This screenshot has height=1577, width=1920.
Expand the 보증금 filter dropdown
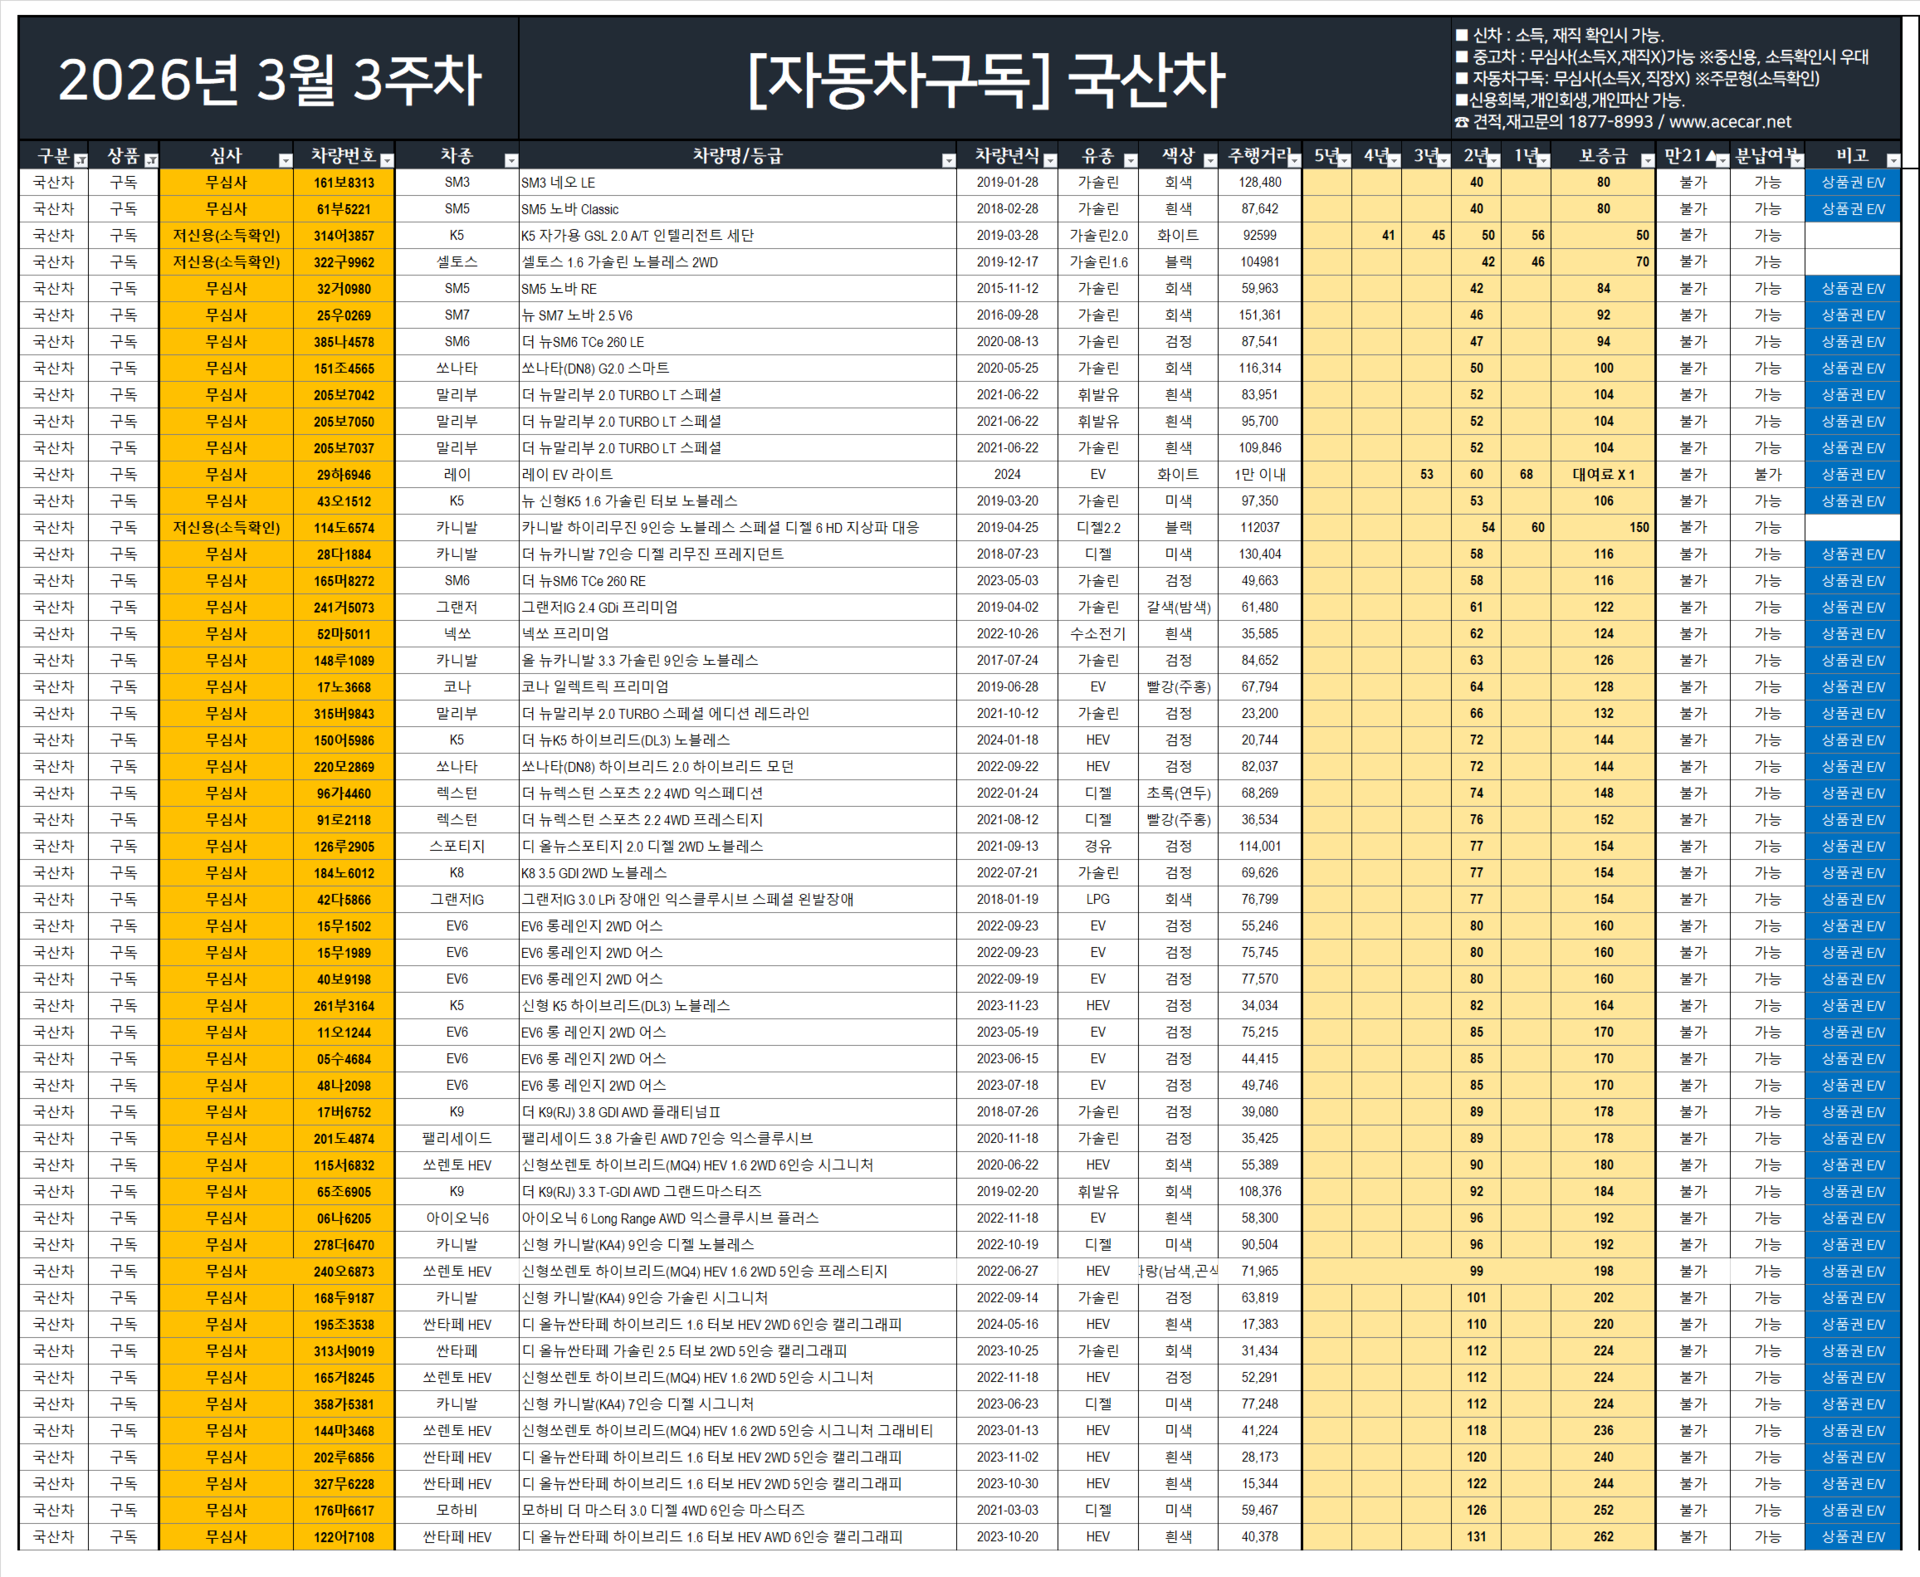pos(1647,160)
